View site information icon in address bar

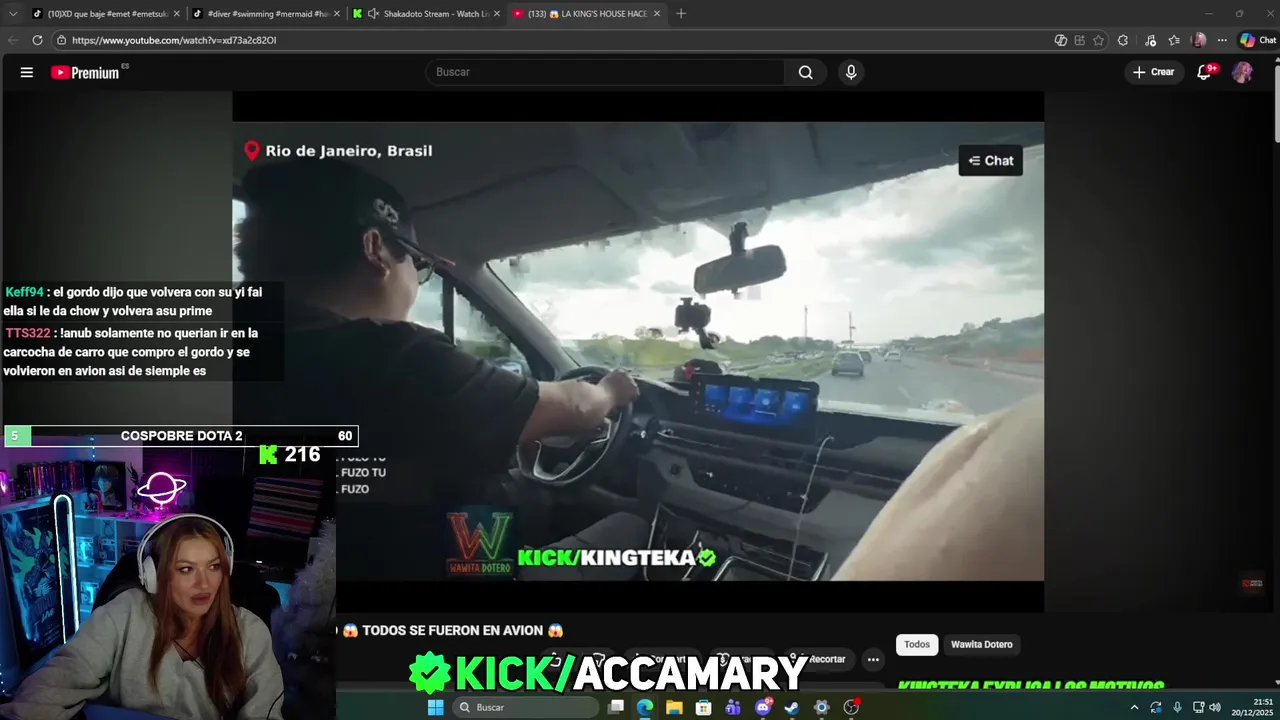coord(61,40)
